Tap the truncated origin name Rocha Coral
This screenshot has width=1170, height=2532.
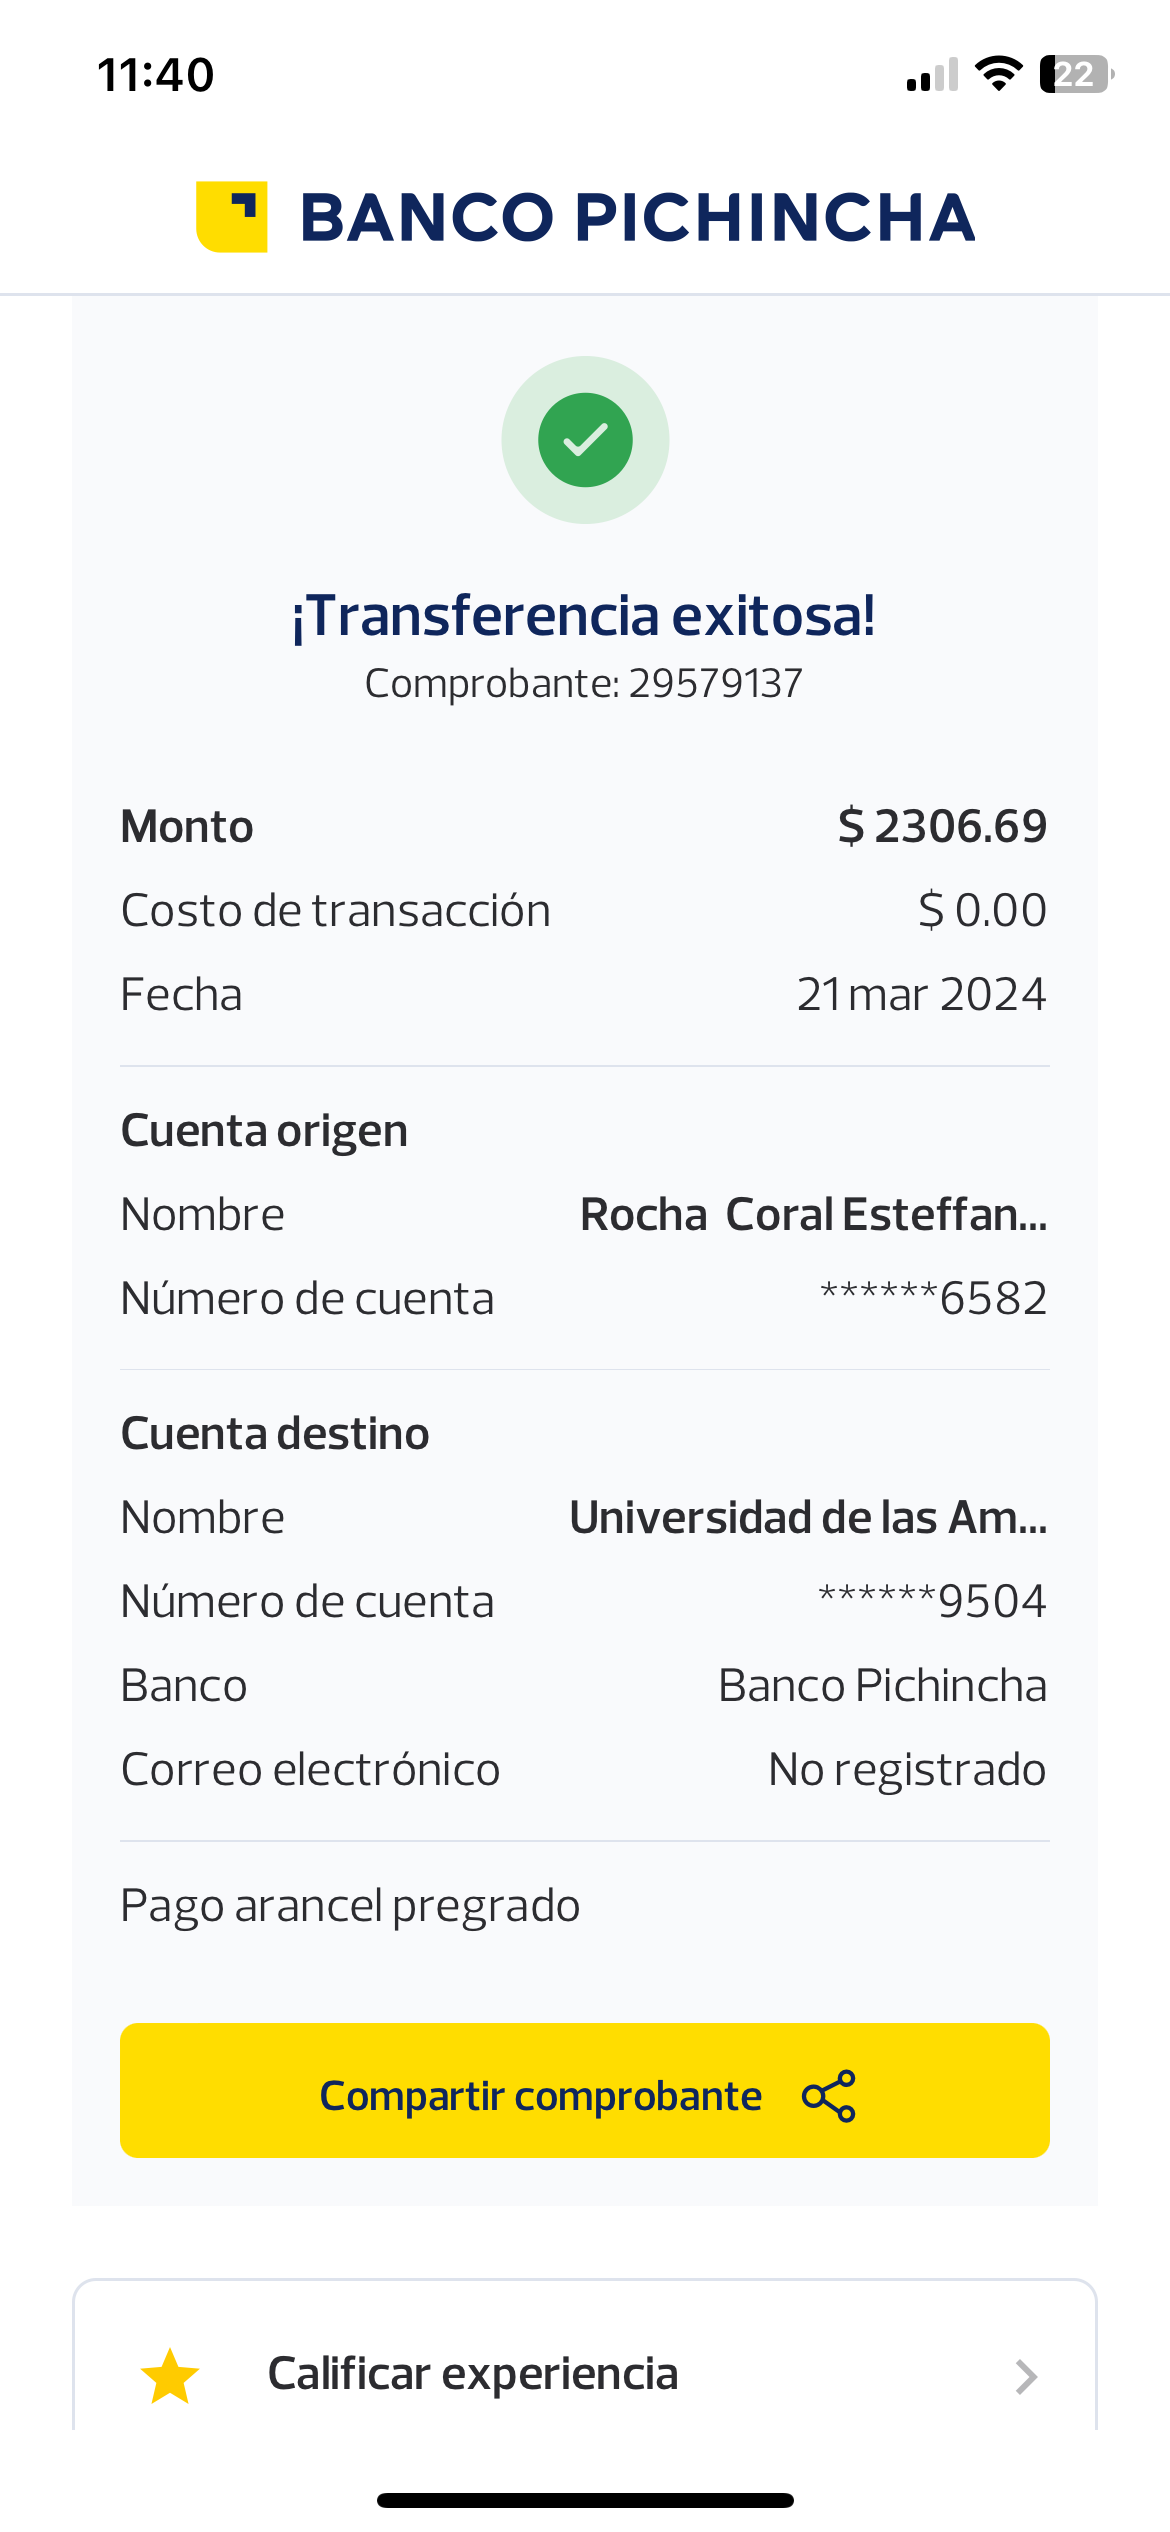[813, 1215]
